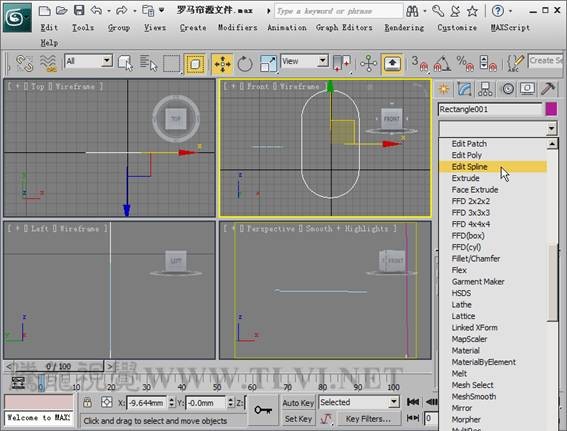Open the Create command panel tab
This screenshot has height=431, width=567.
point(444,89)
